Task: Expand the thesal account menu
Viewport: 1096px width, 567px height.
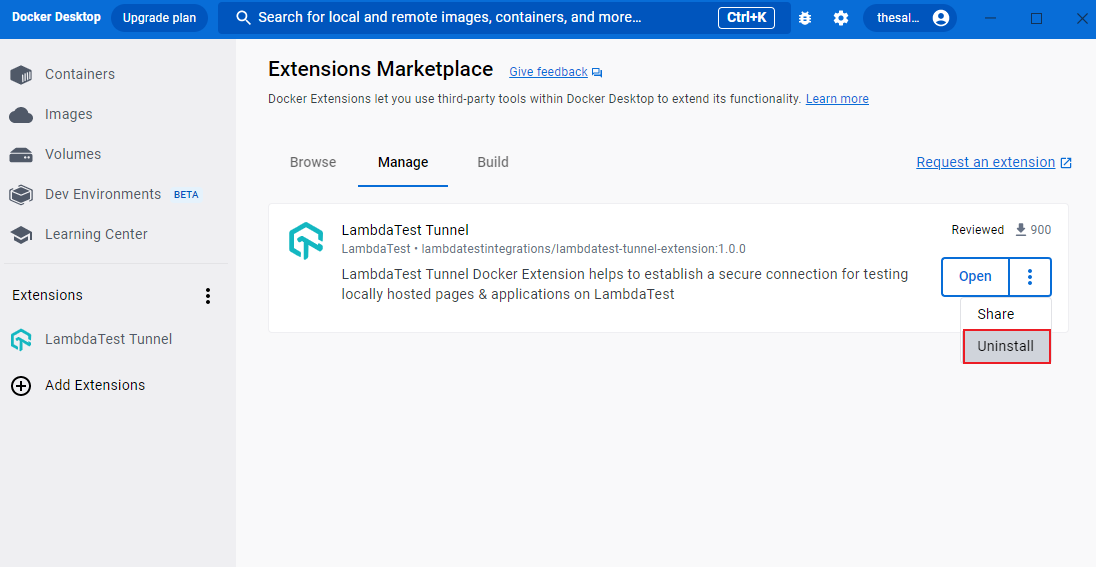Action: pyautogui.click(x=909, y=18)
